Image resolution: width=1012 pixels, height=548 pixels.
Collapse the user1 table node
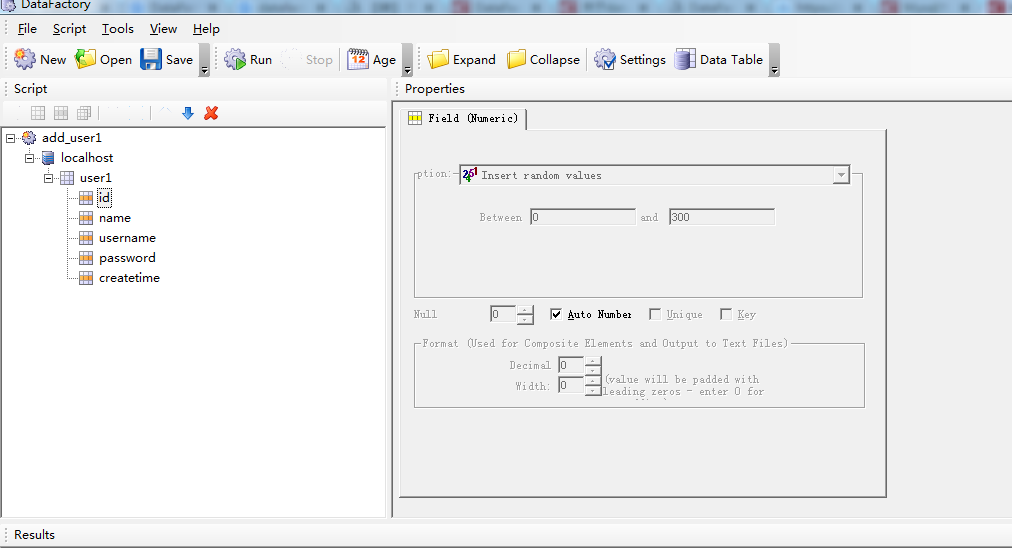48,178
